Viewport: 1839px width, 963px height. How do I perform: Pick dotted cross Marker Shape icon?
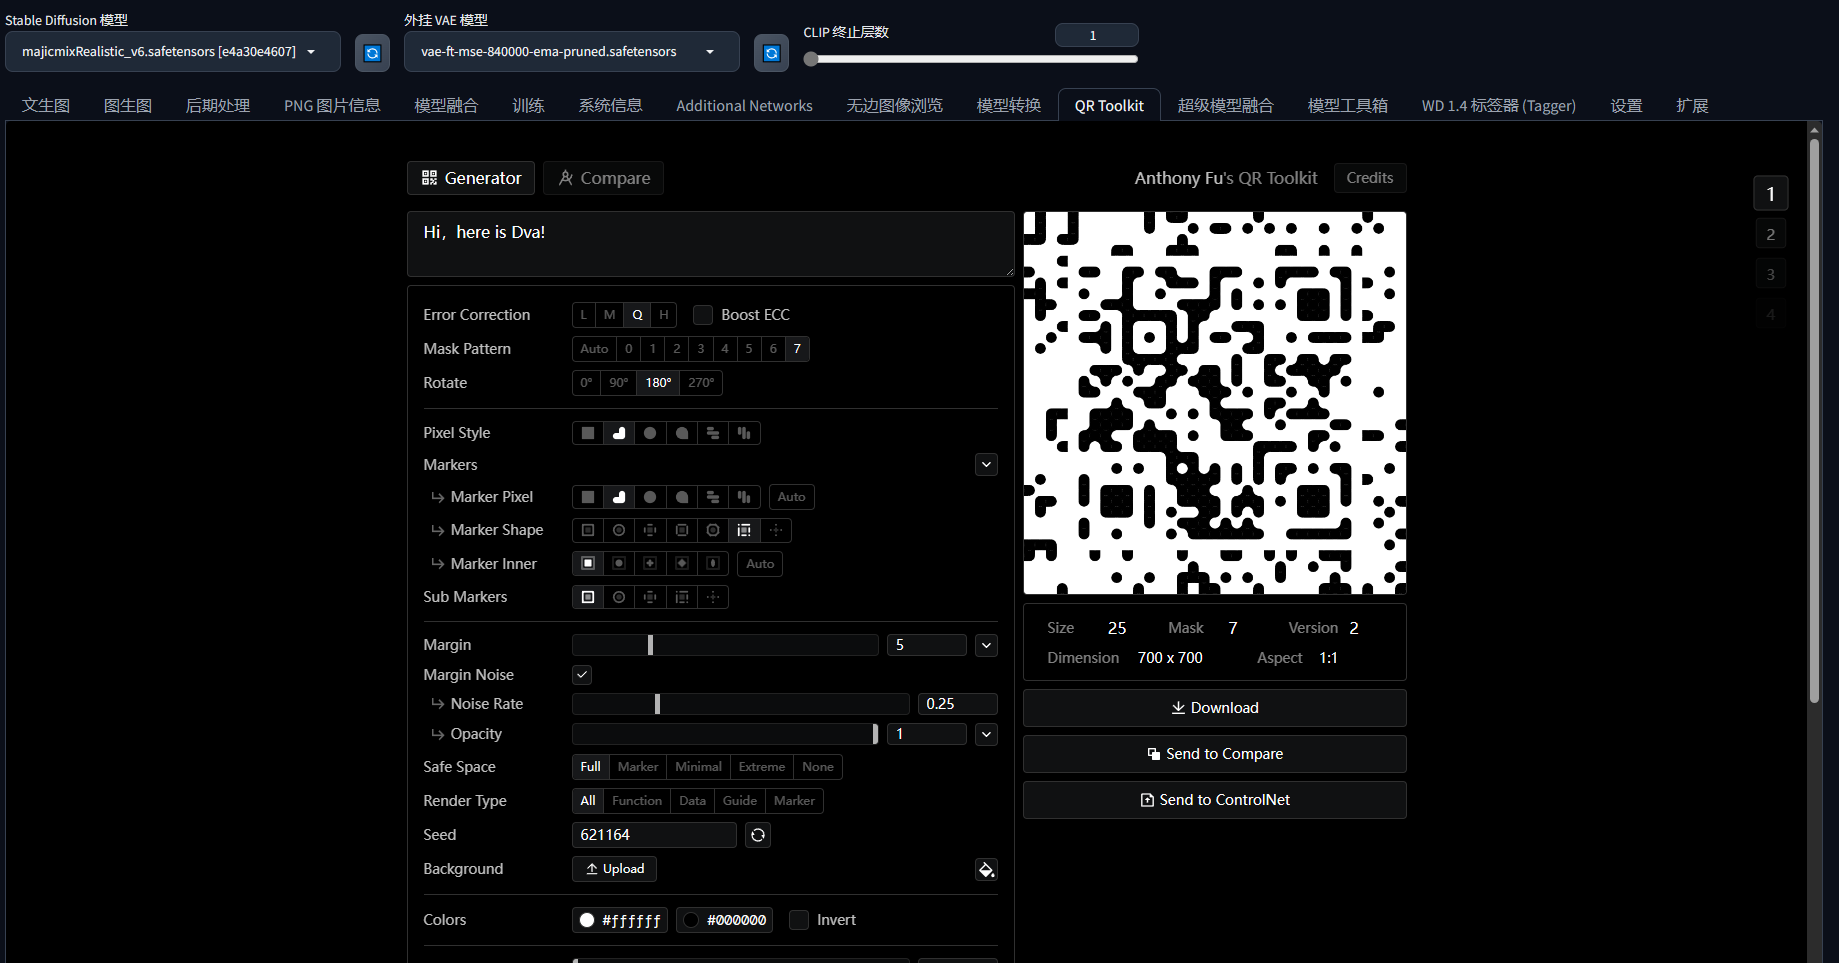coord(775,530)
